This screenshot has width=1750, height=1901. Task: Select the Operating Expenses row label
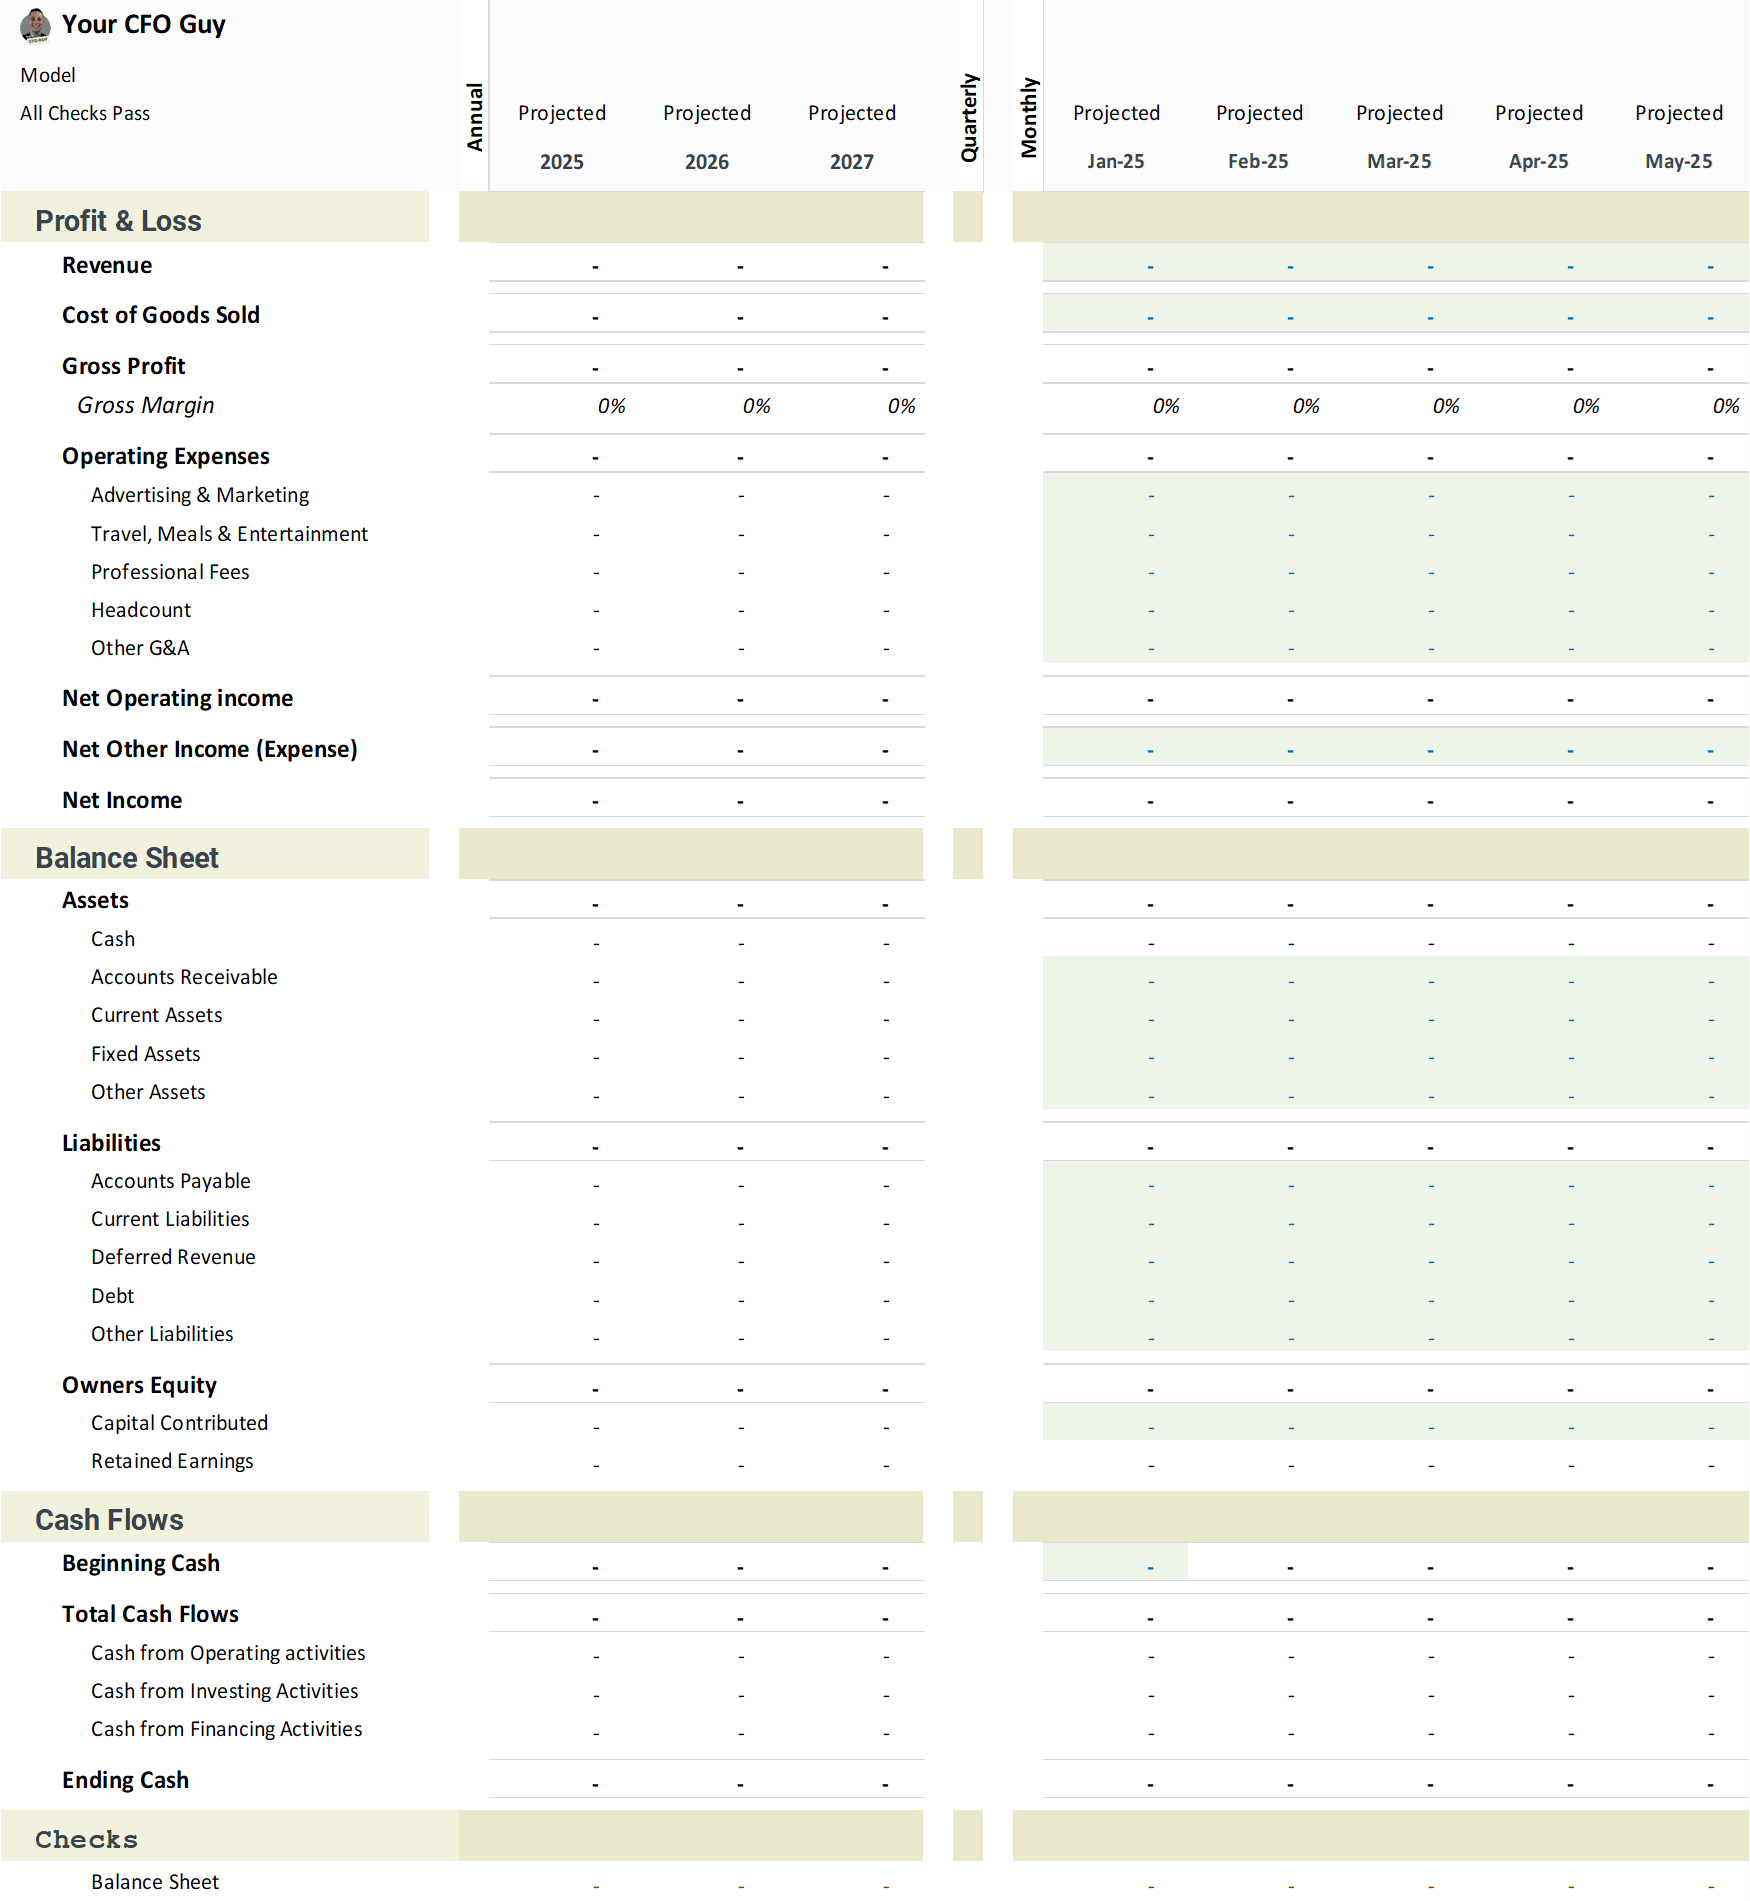pos(166,456)
